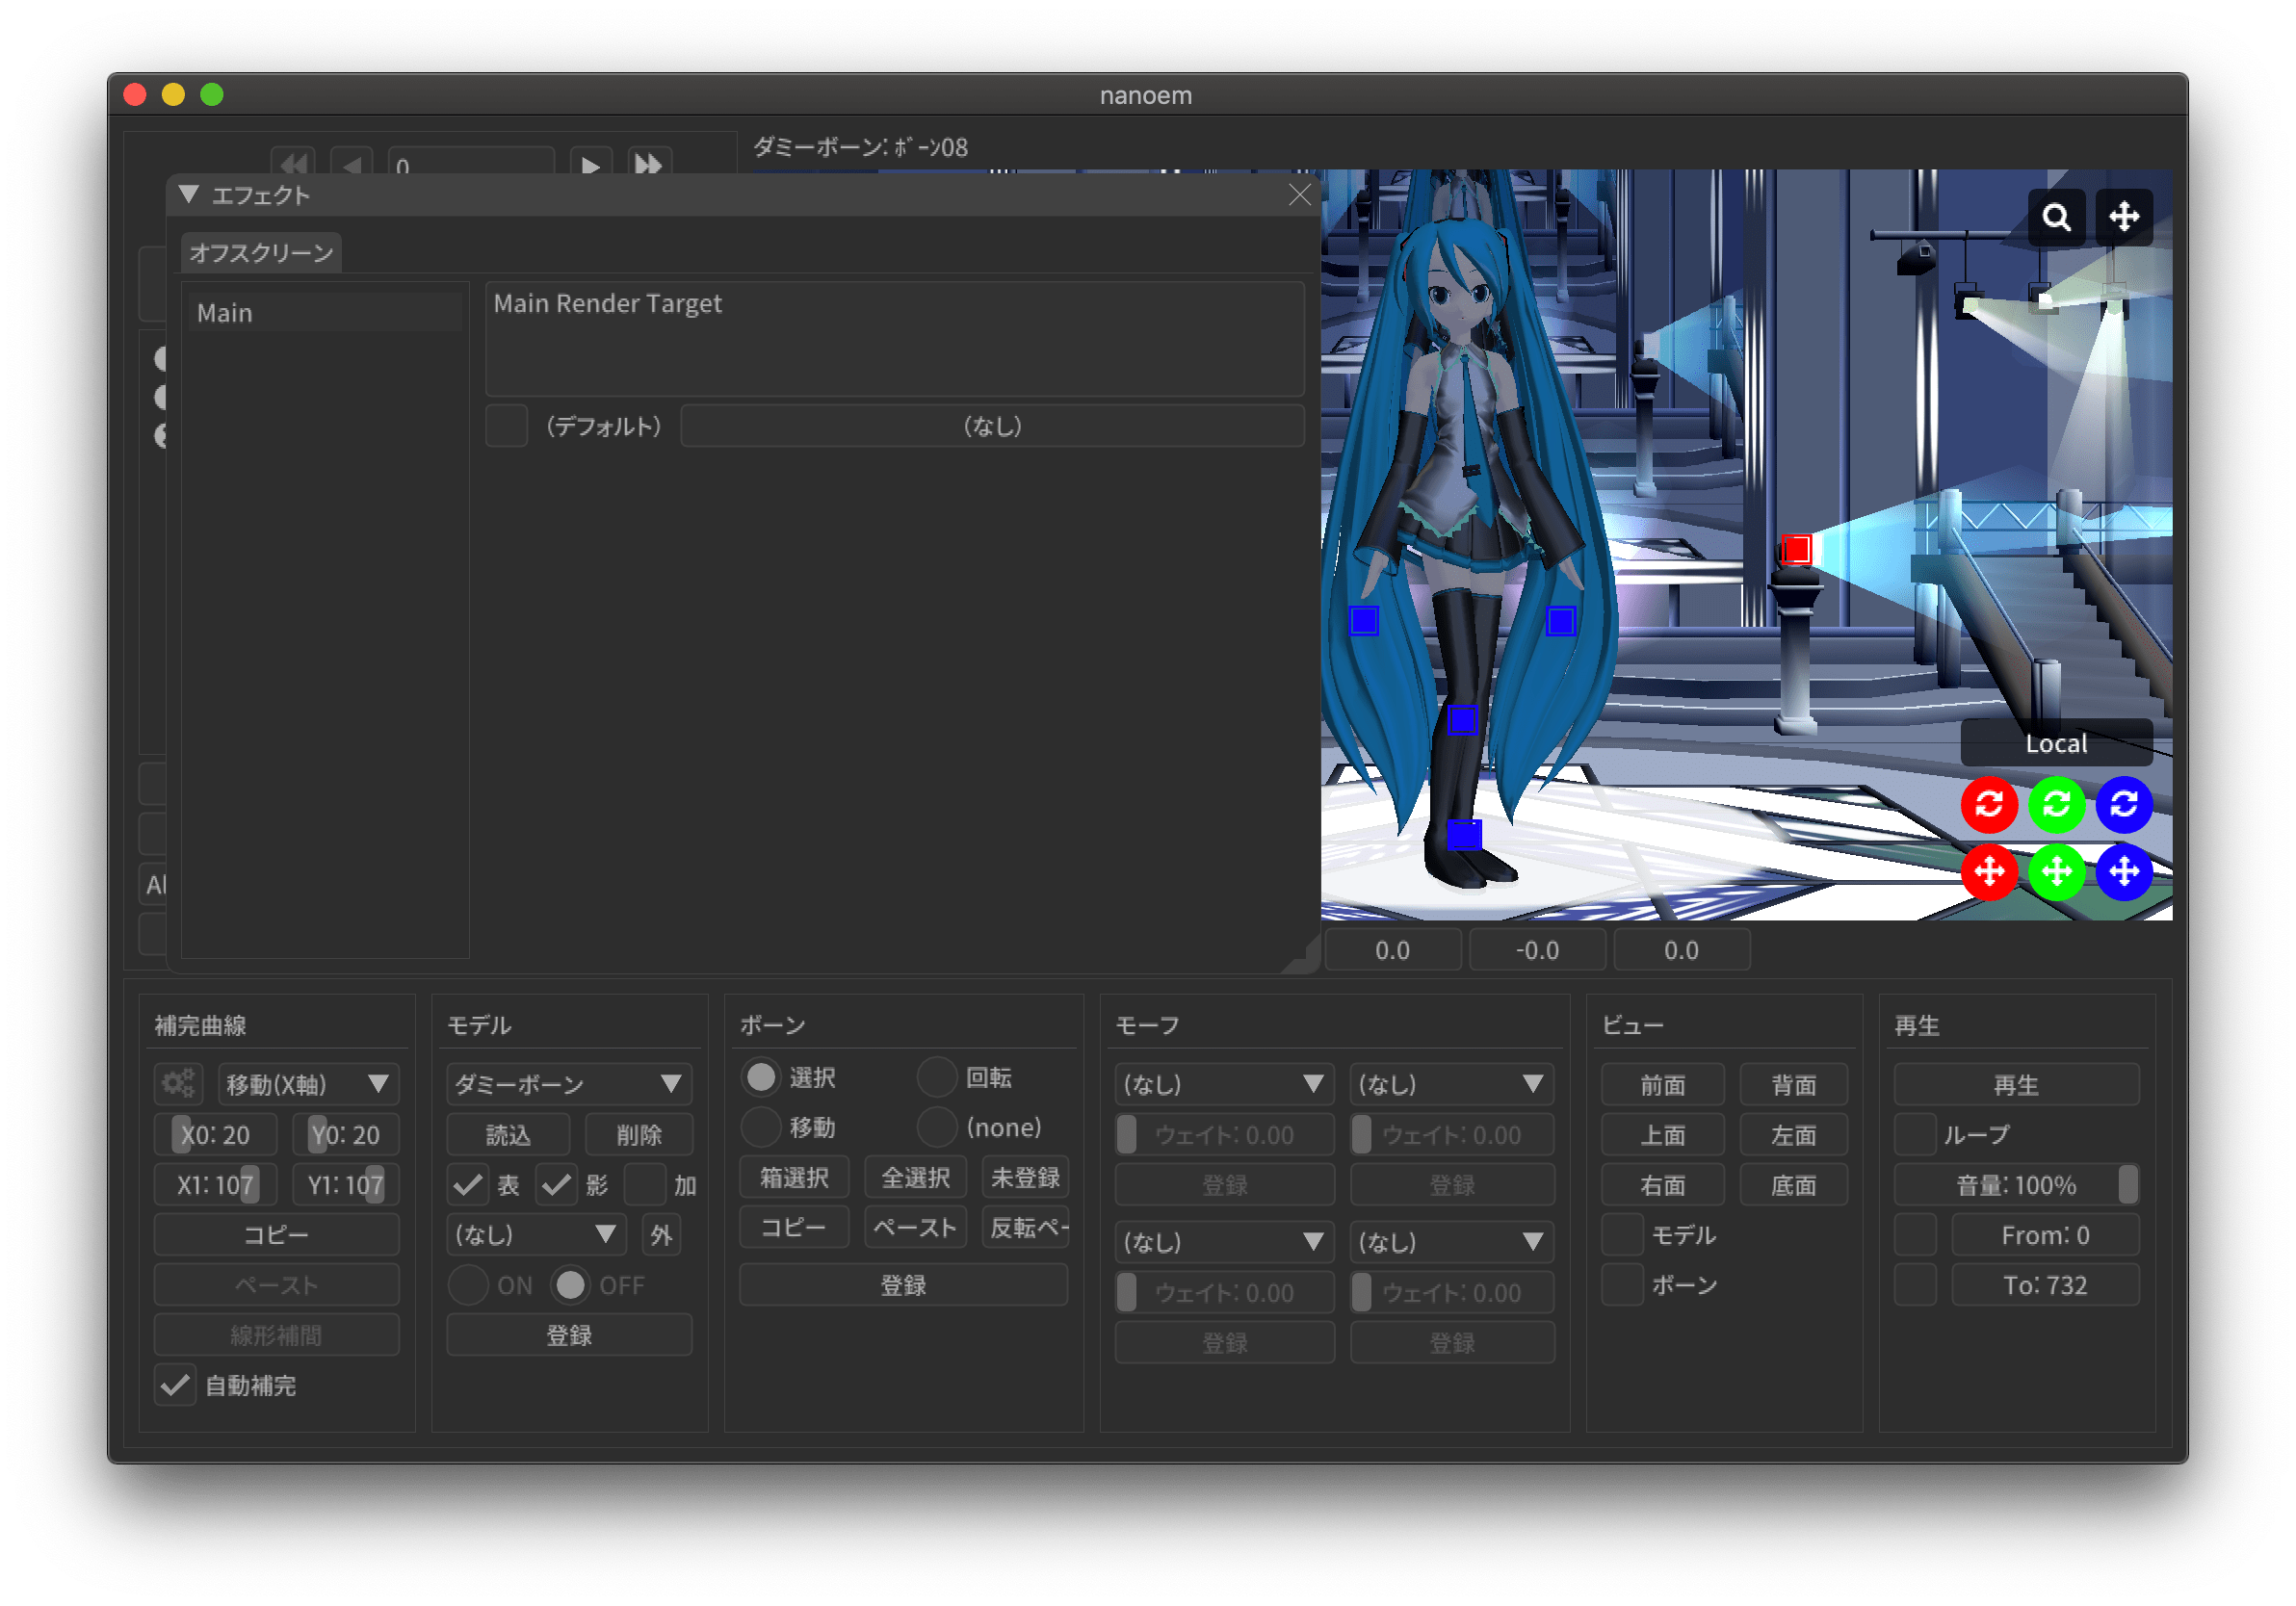Toggle the 自動補完 checkbox
The height and width of the screenshot is (1606, 2296).
pyautogui.click(x=175, y=1385)
